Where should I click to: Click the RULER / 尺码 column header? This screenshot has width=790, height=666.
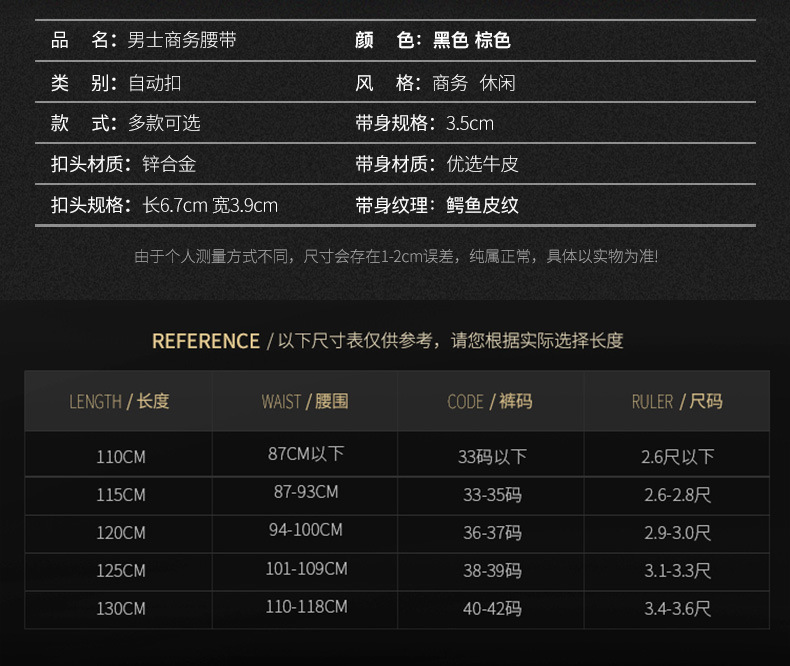point(677,402)
